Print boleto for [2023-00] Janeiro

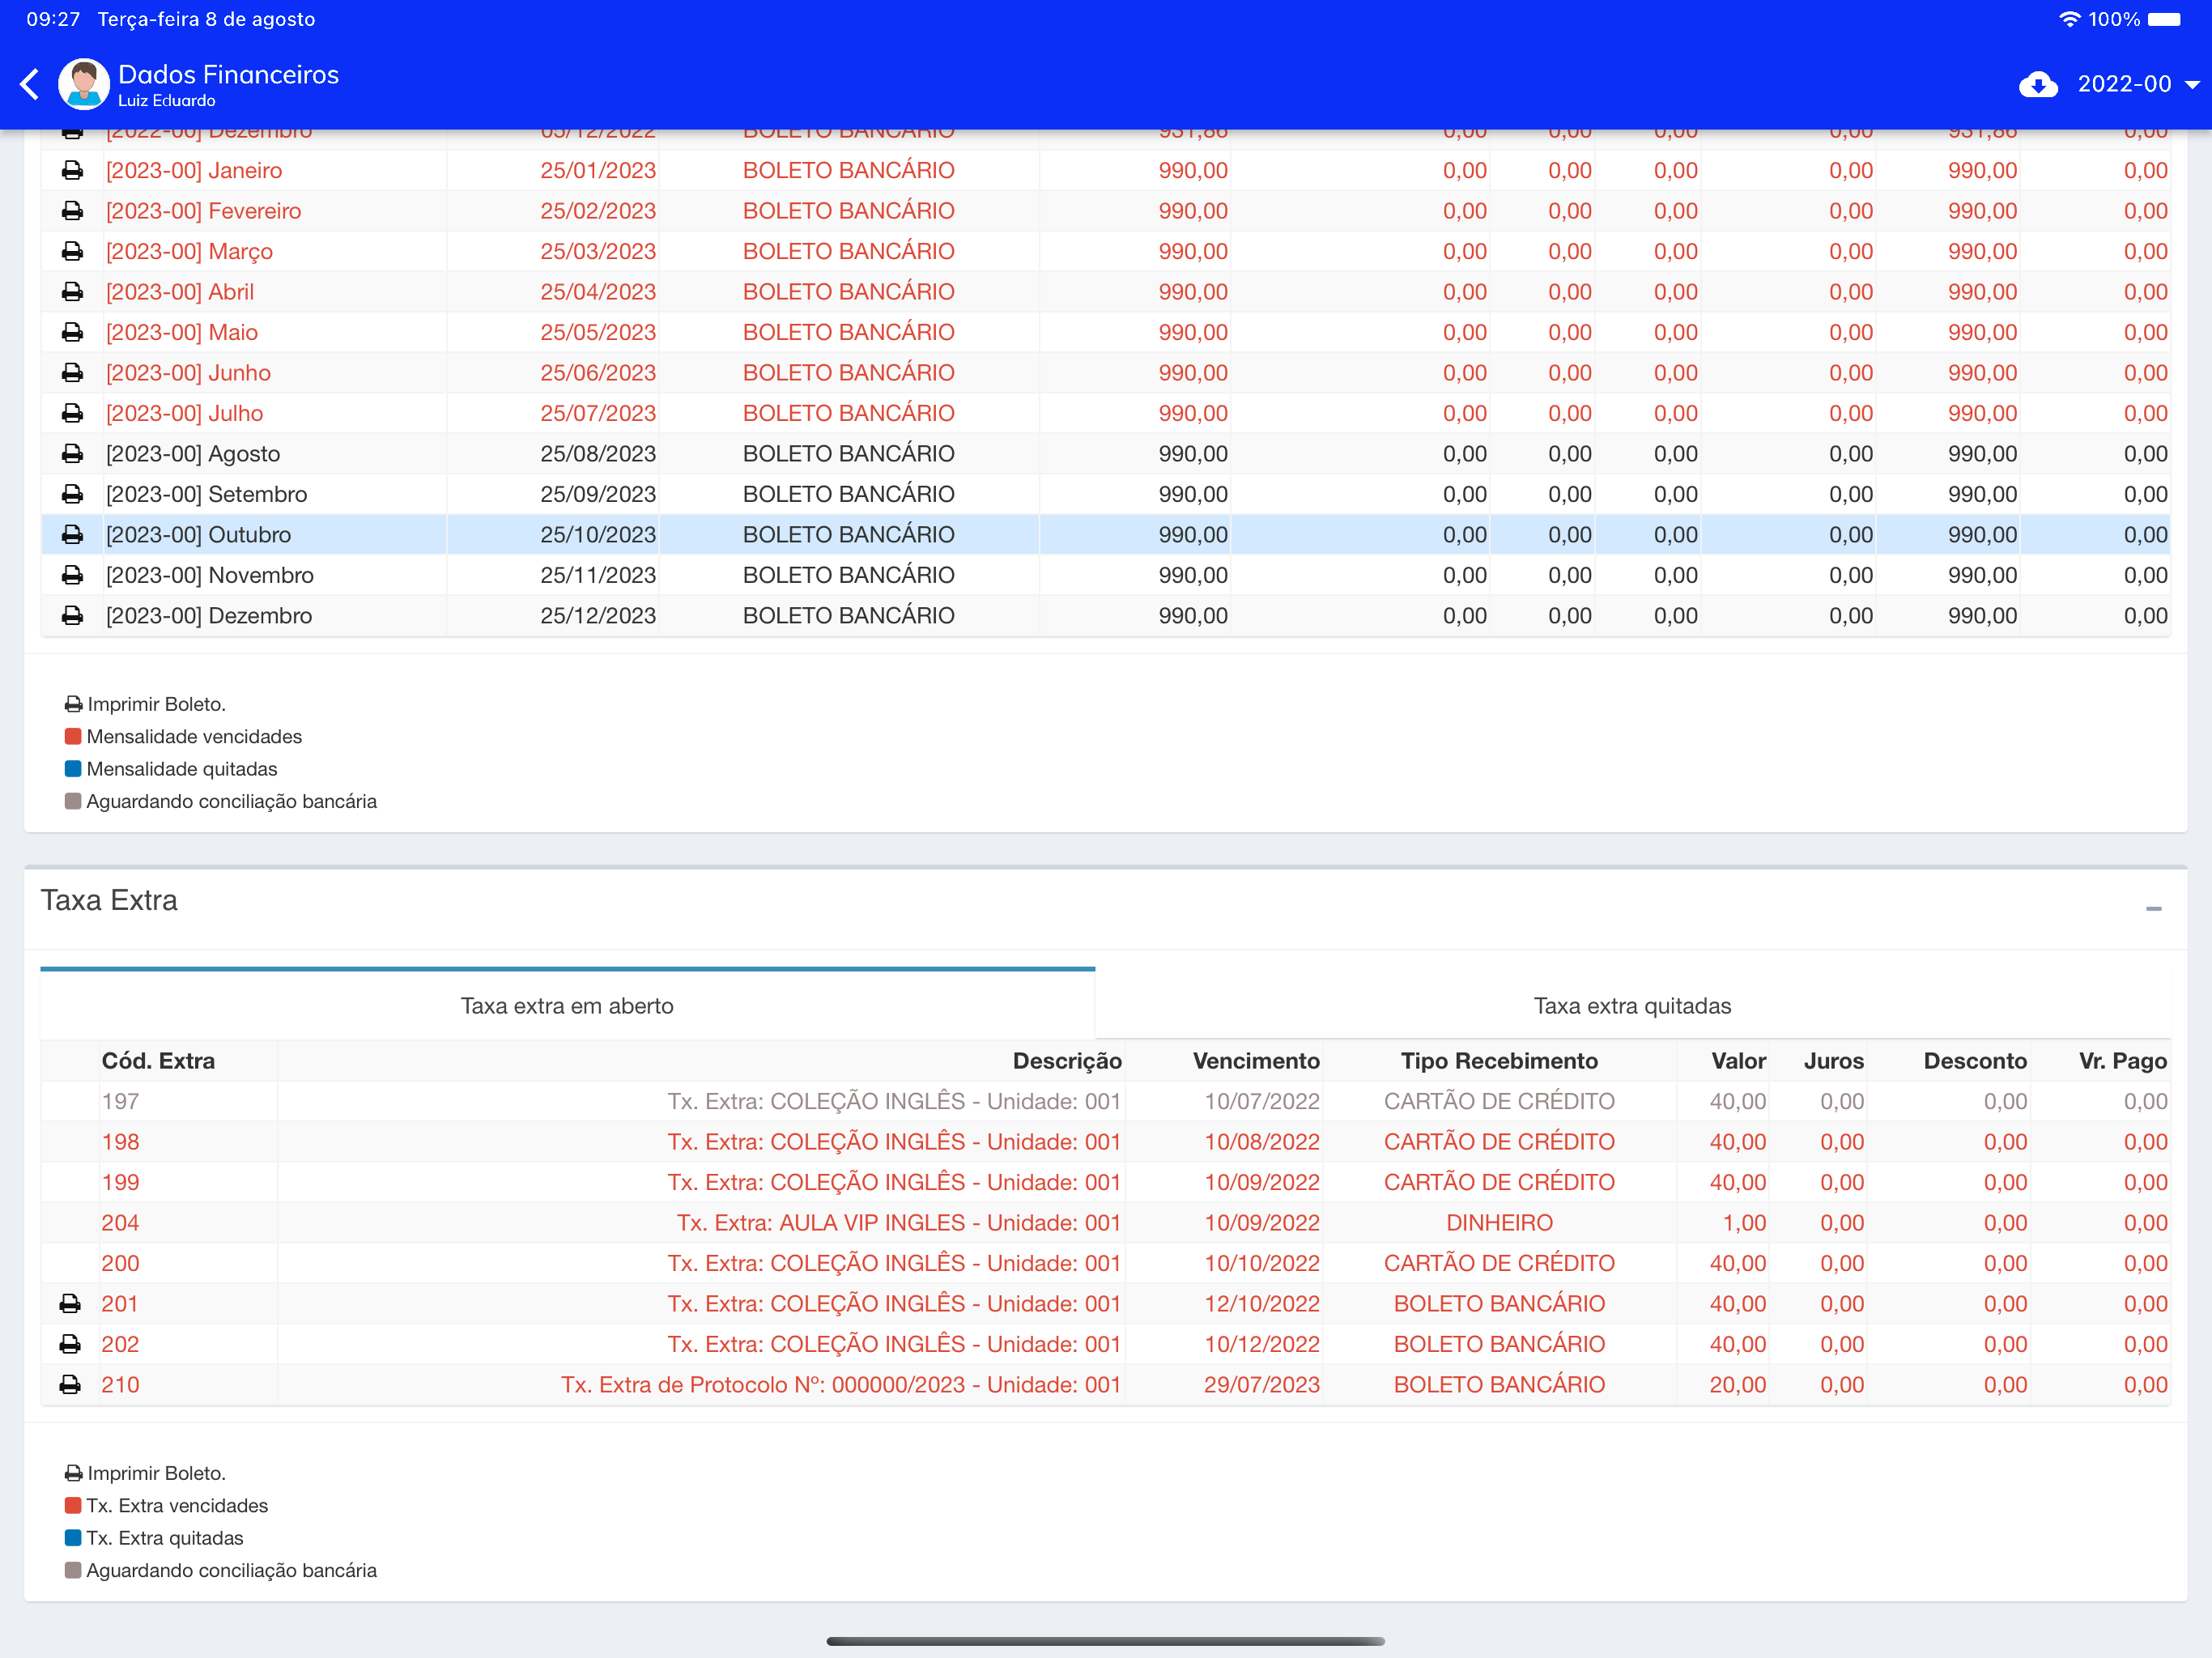coord(72,171)
